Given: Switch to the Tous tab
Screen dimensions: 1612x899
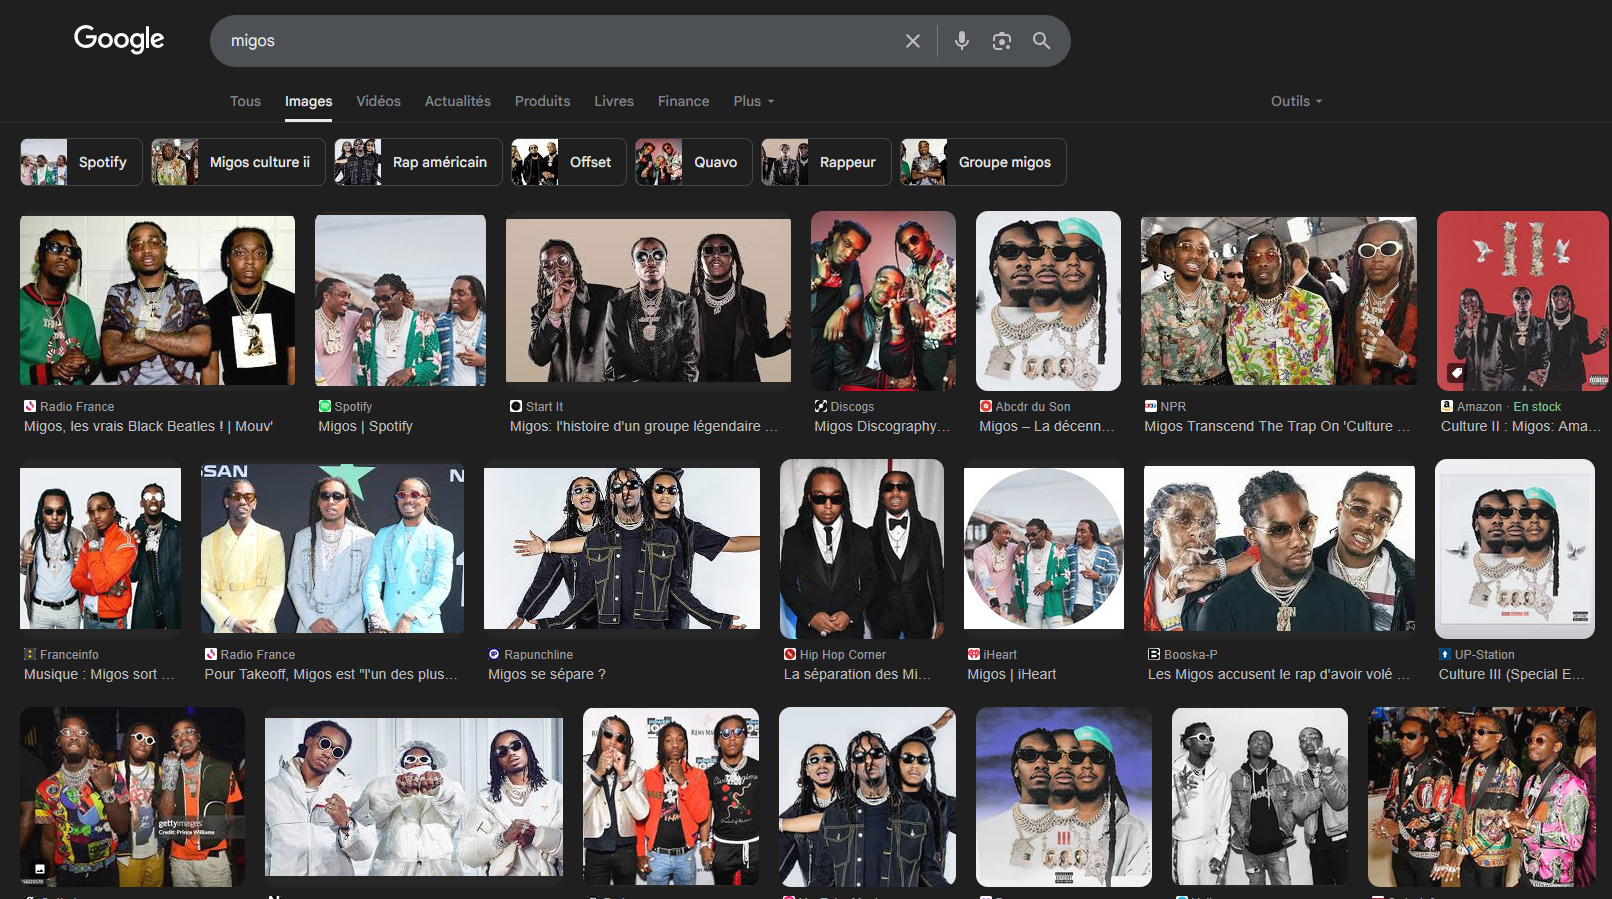Looking at the screenshot, I should (x=245, y=101).
